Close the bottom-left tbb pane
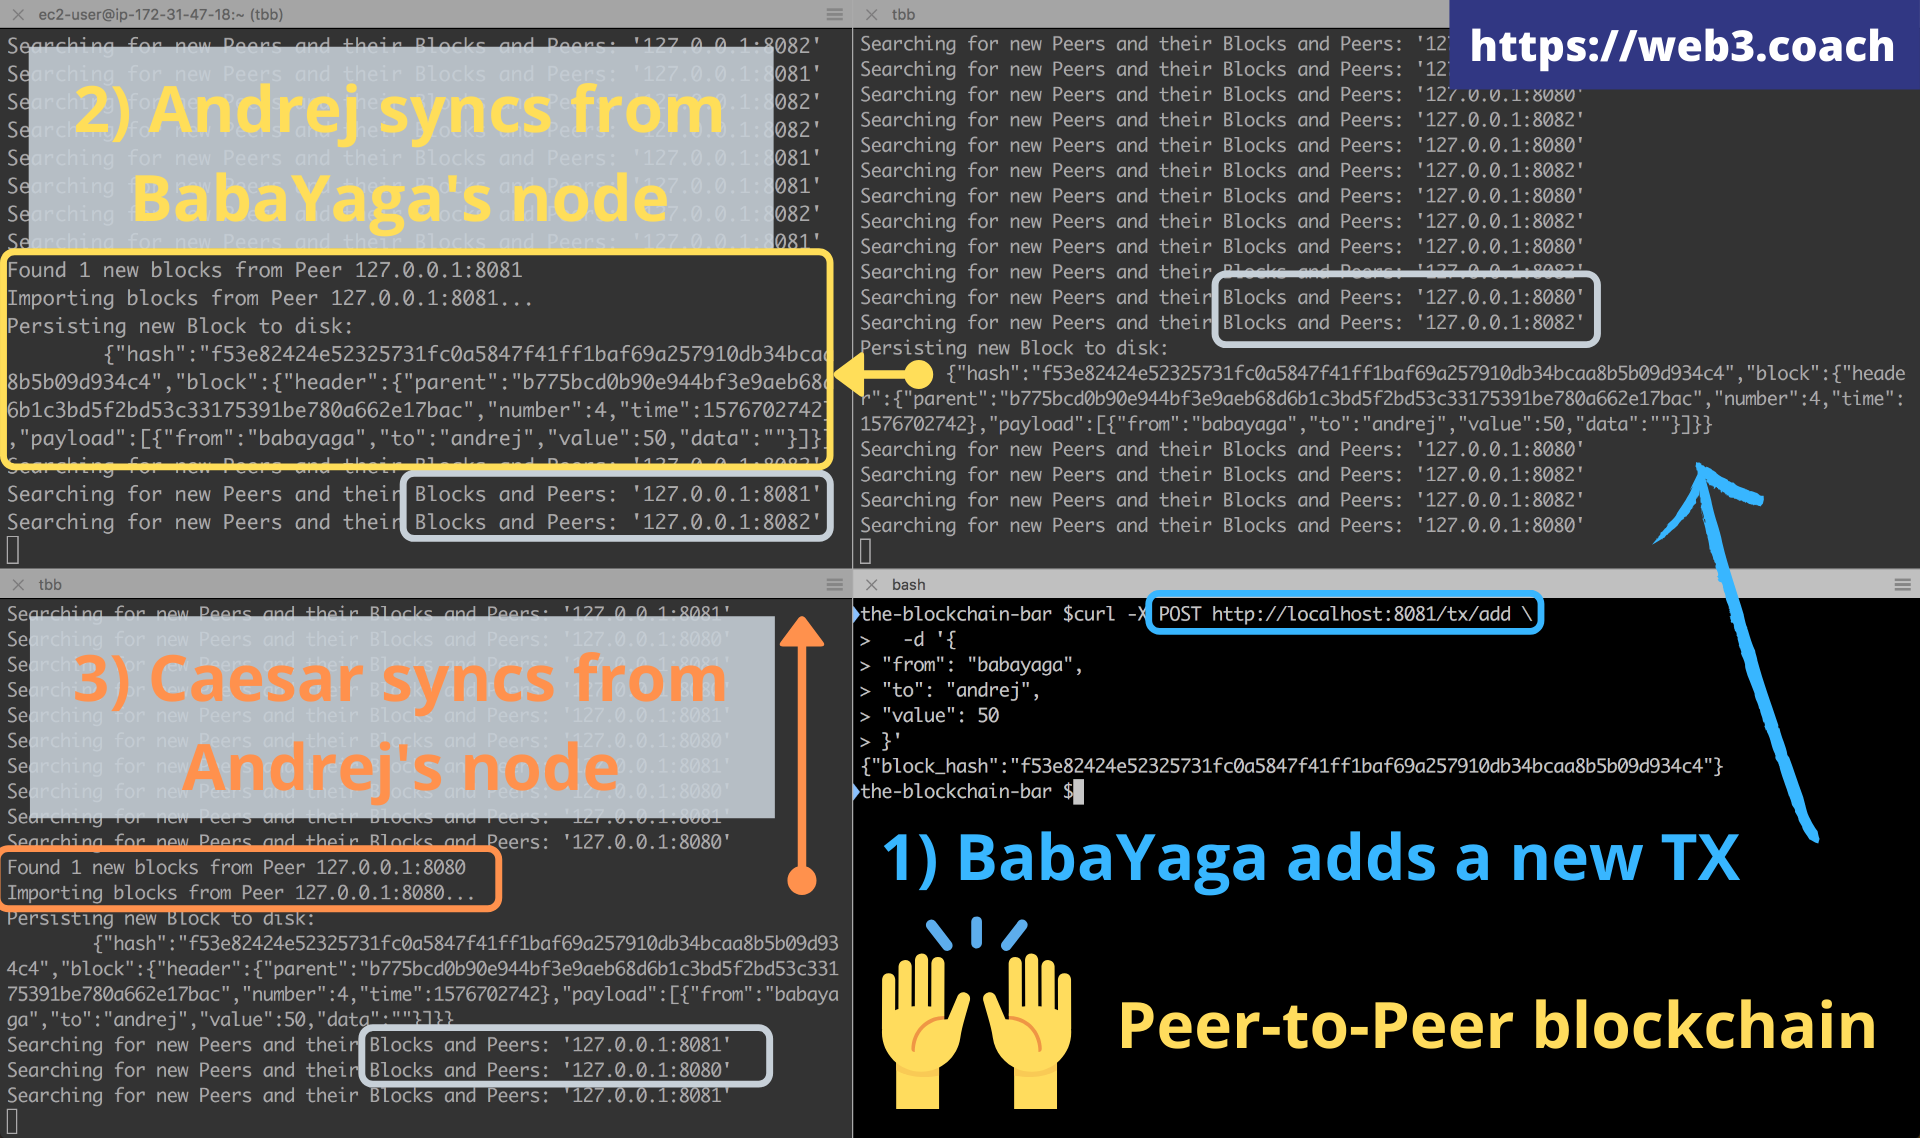The width and height of the screenshot is (1920, 1138). (17, 584)
